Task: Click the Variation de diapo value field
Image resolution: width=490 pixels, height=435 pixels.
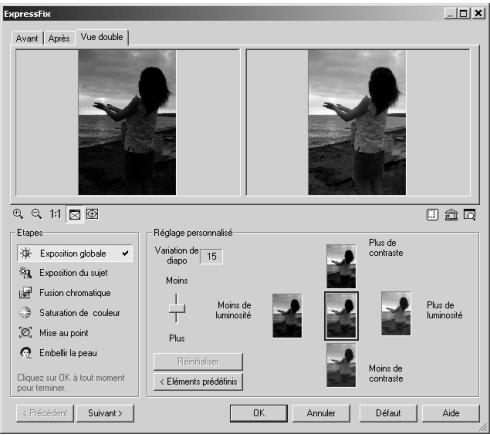Action: [x=212, y=257]
